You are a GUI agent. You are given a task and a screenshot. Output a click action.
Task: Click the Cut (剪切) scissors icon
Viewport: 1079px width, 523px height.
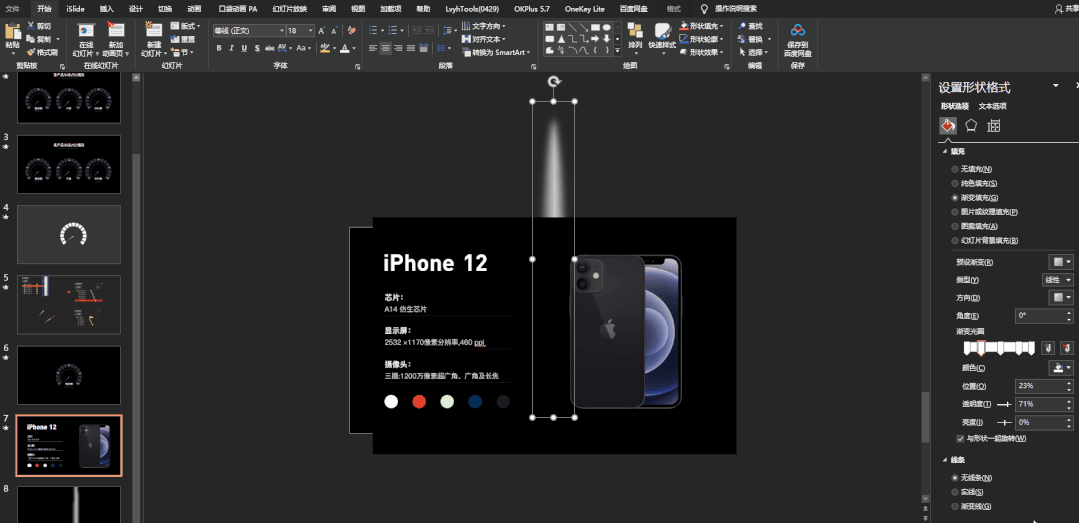(x=31, y=26)
